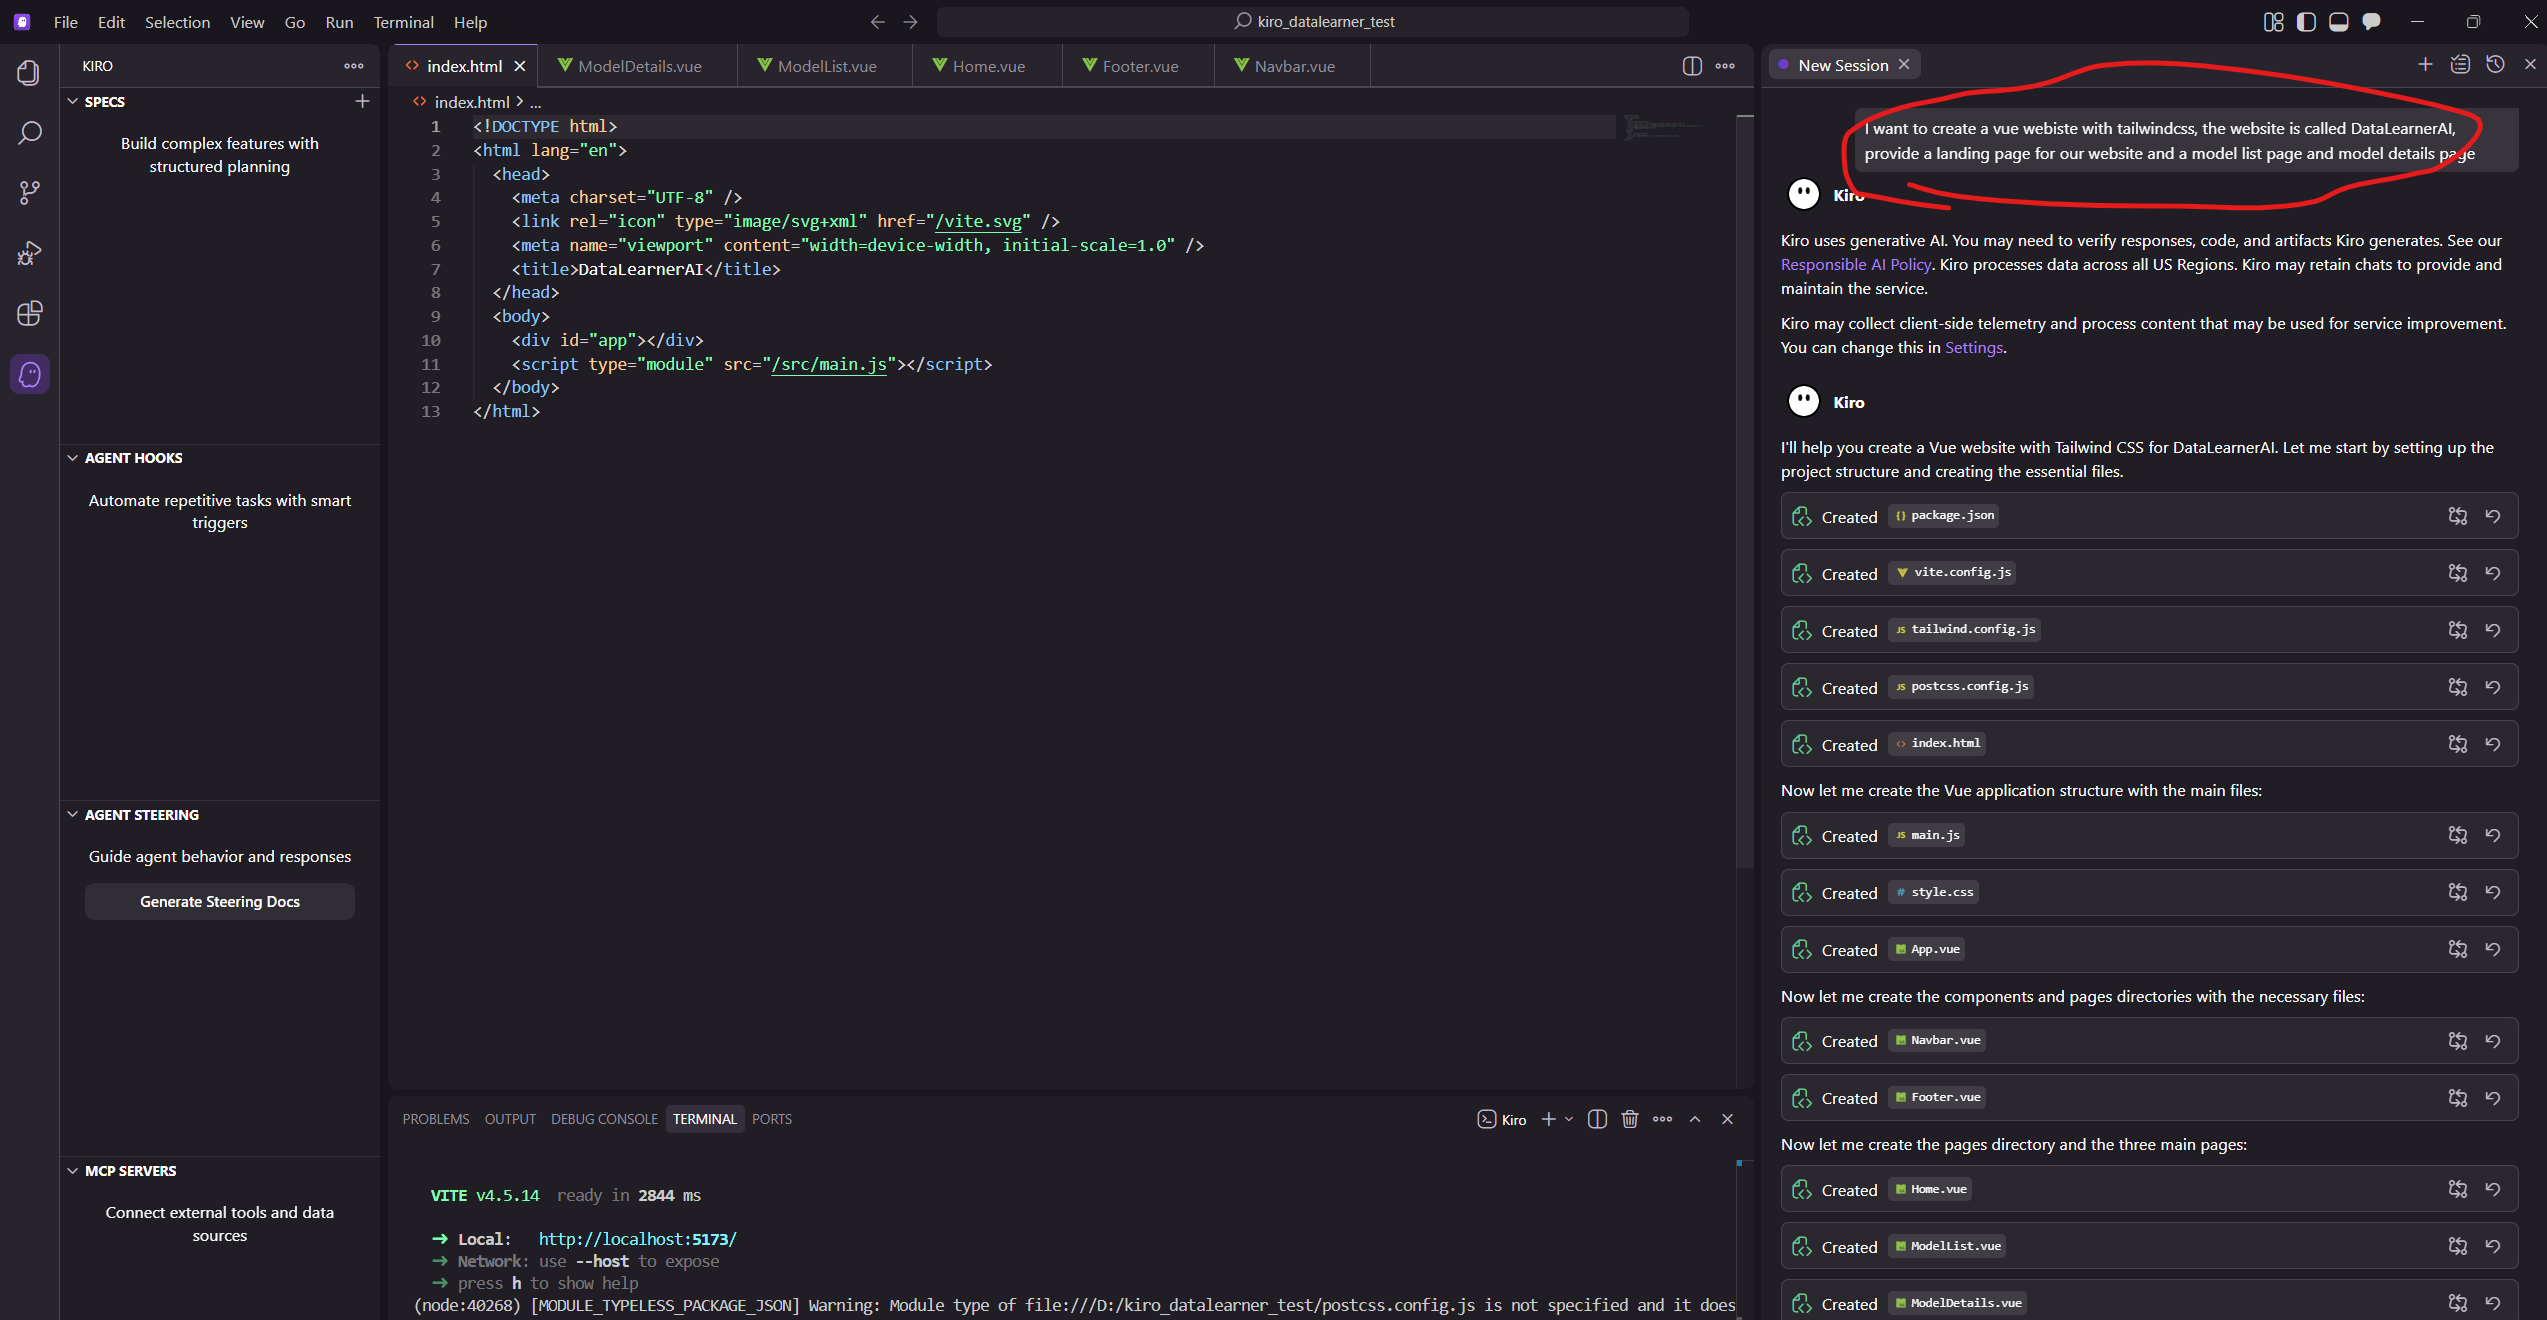Open the File menu
This screenshot has height=1320, width=2547.
[x=65, y=22]
